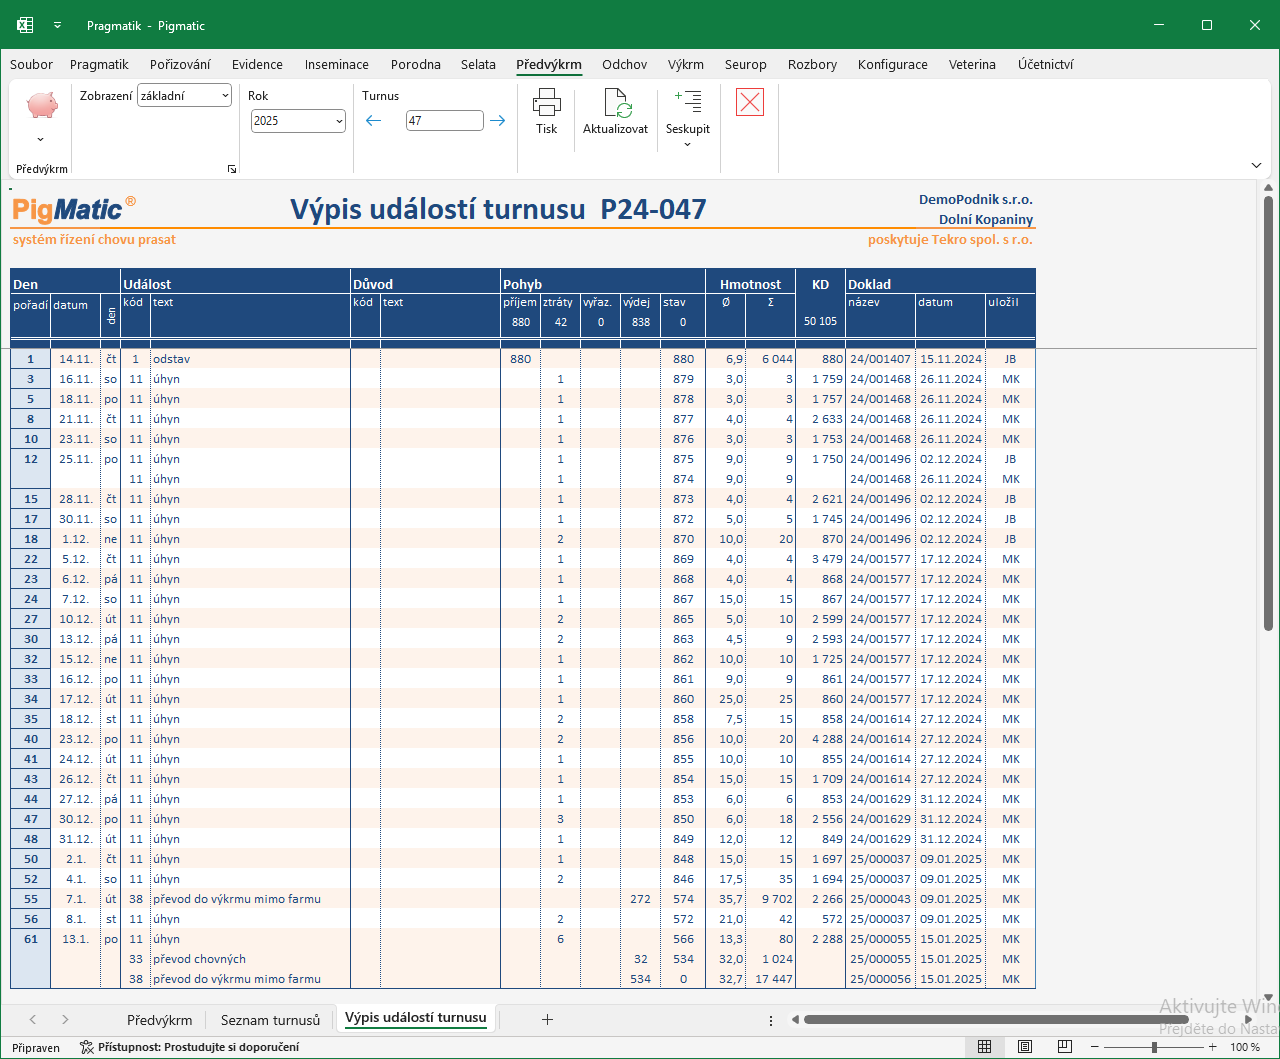Click the Turnus number input field

[445, 121]
